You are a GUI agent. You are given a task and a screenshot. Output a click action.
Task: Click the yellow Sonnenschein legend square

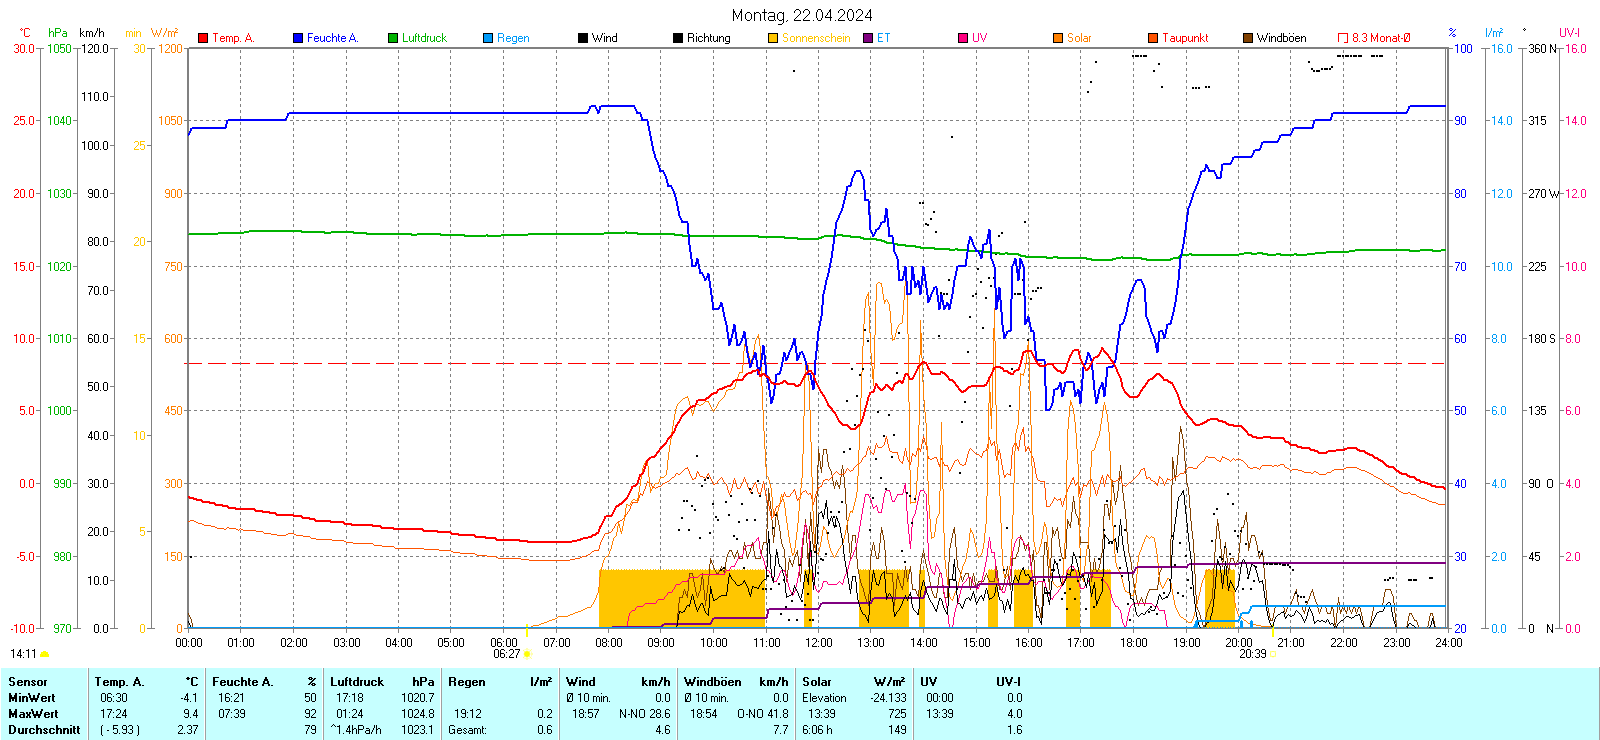(773, 38)
